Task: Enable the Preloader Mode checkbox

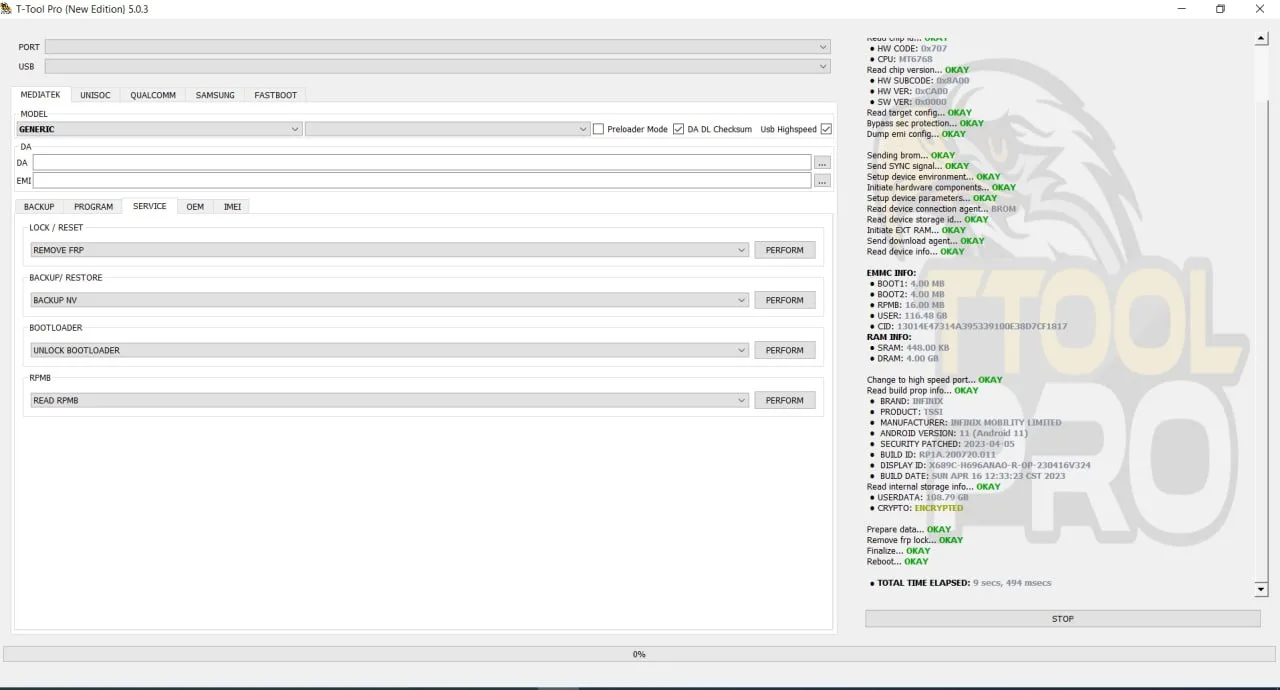Action: pyautogui.click(x=598, y=129)
